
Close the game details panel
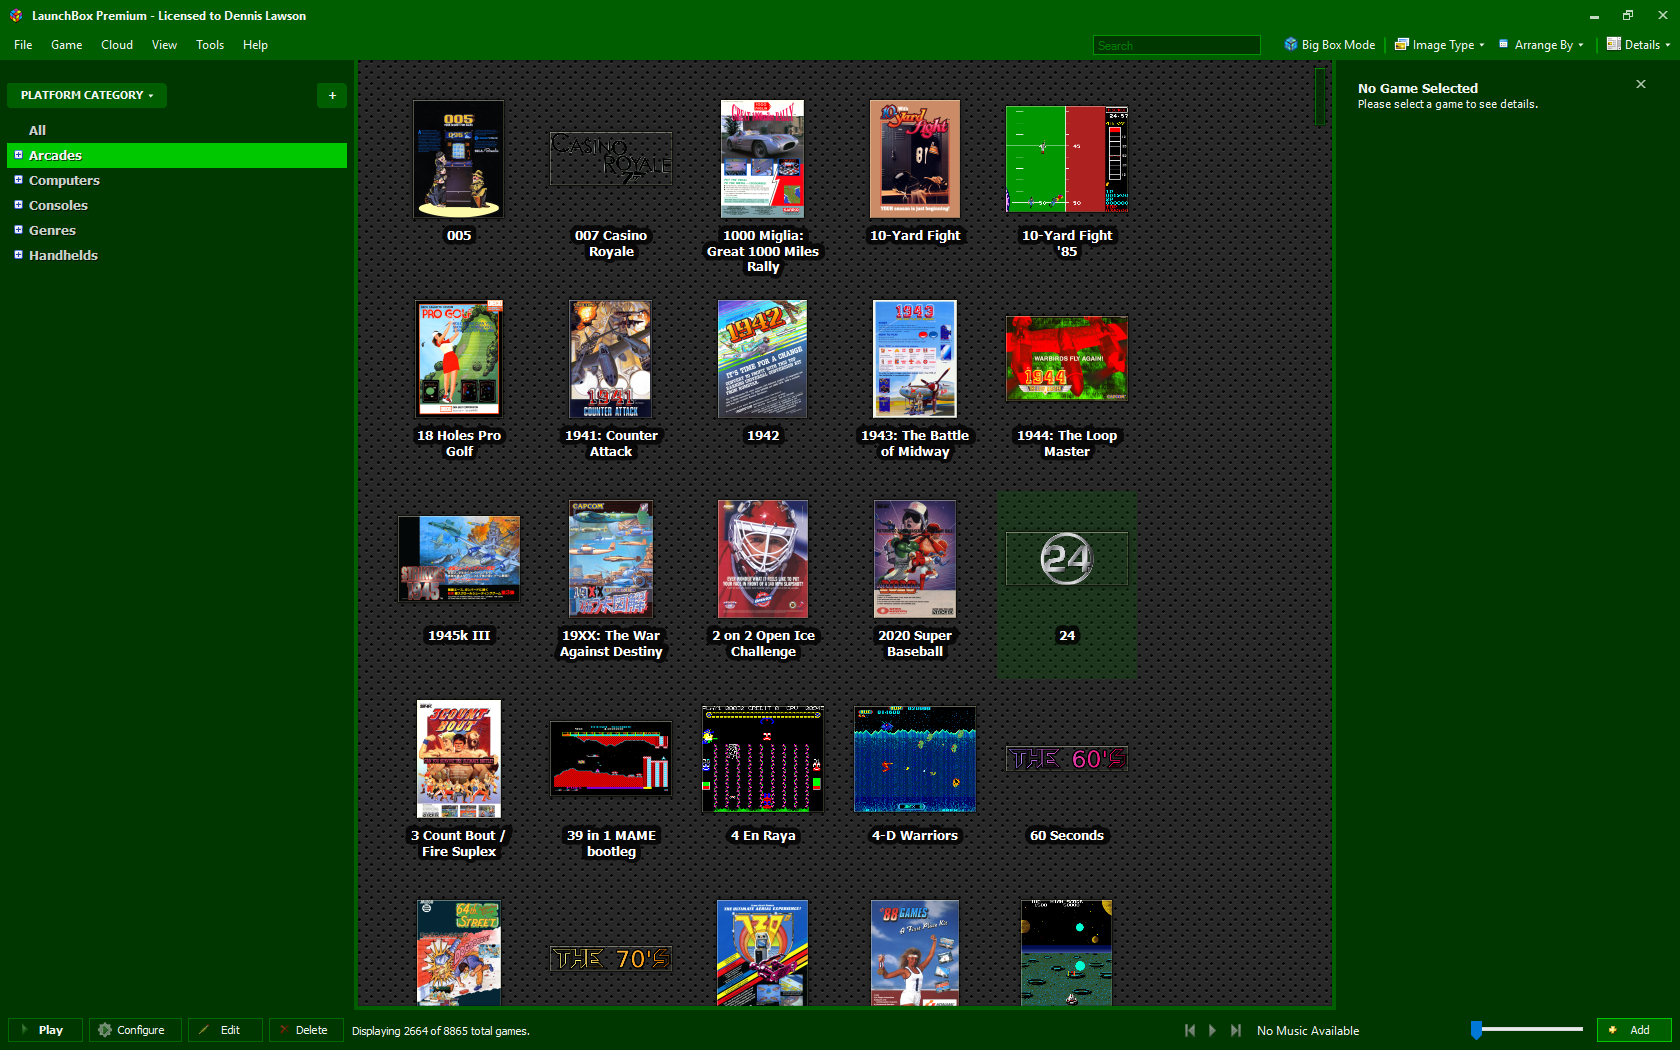coord(1641,85)
